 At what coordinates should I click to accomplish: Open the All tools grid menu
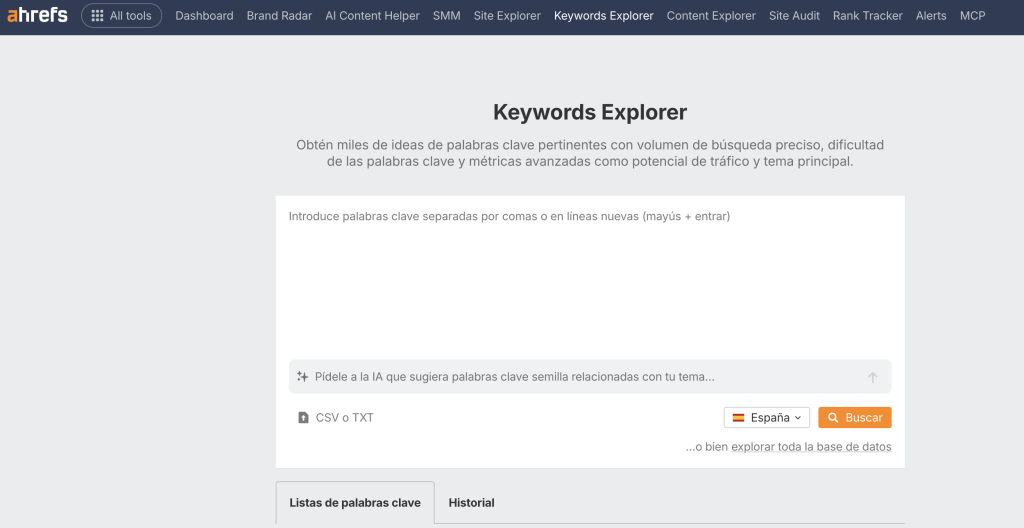coord(121,16)
